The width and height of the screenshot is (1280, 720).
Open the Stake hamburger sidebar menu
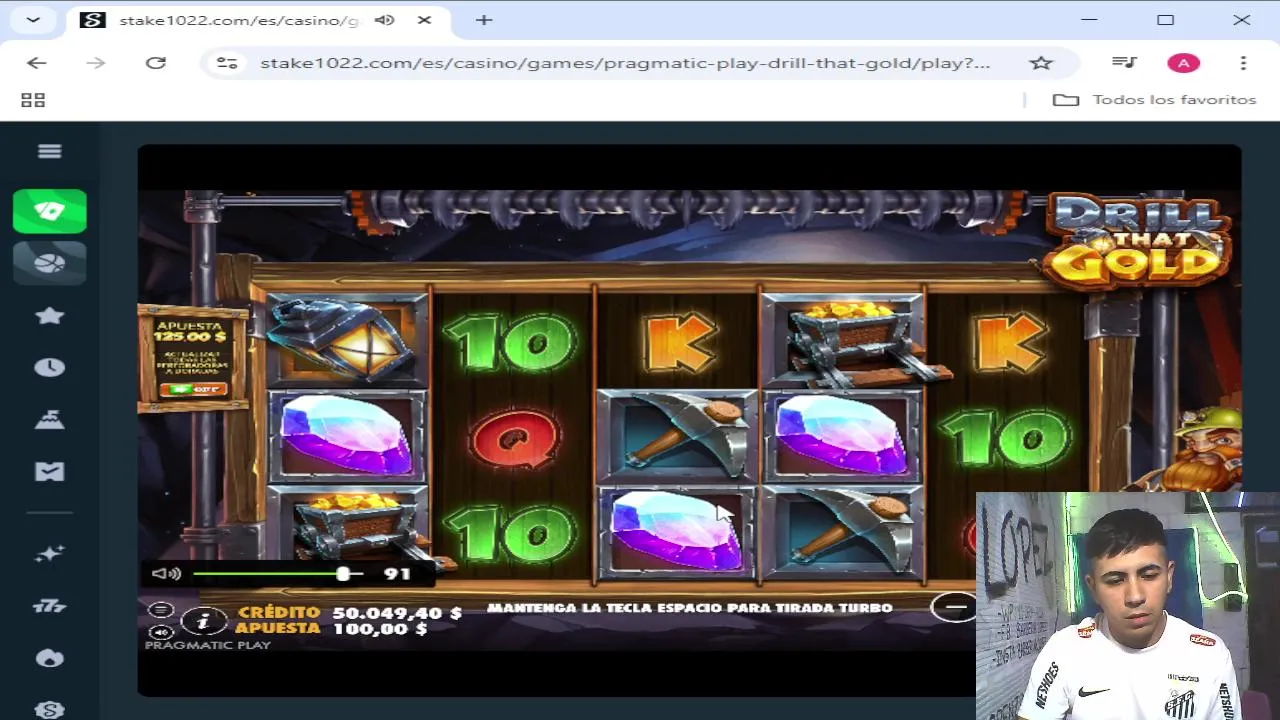[49, 151]
